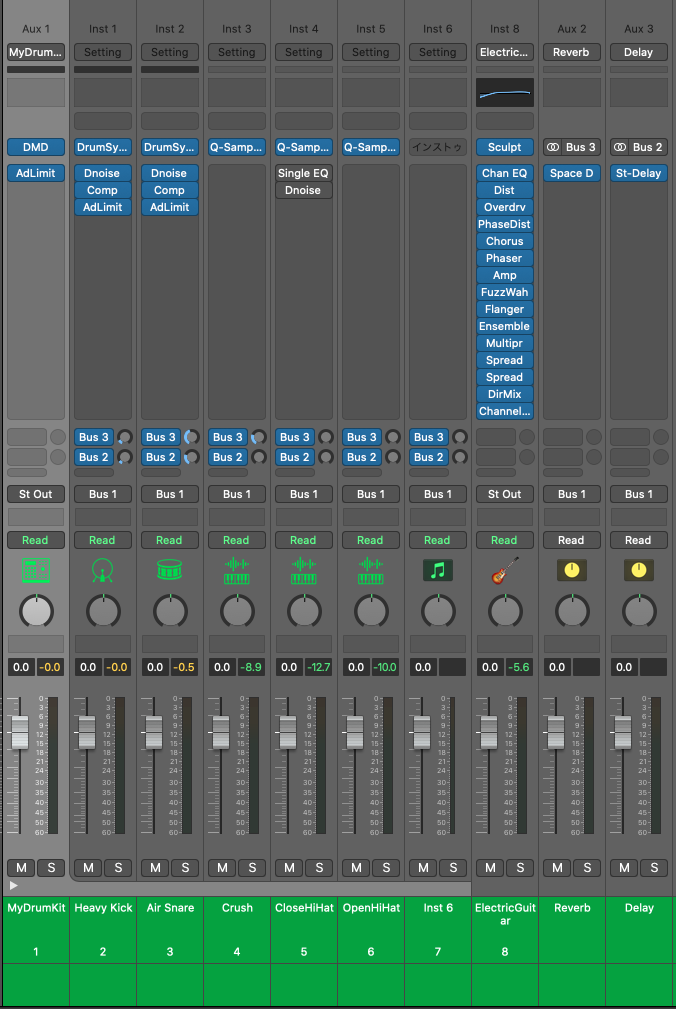Open the St-Delay plugin on Delay strip
Image resolution: width=676 pixels, height=1009 pixels.
point(639,173)
